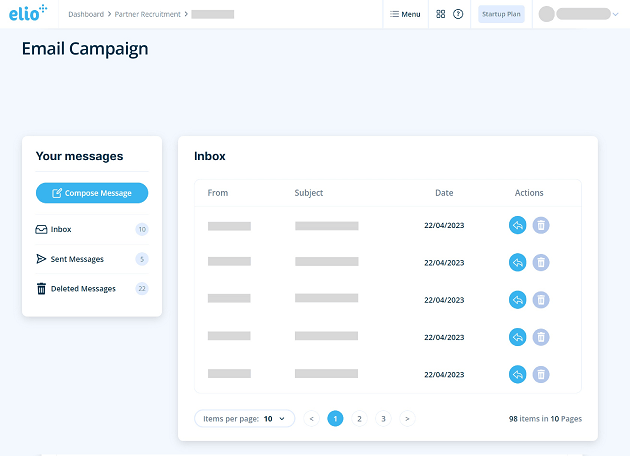Click the Startup Plan badge
The height and width of the screenshot is (456, 630).
501,14
